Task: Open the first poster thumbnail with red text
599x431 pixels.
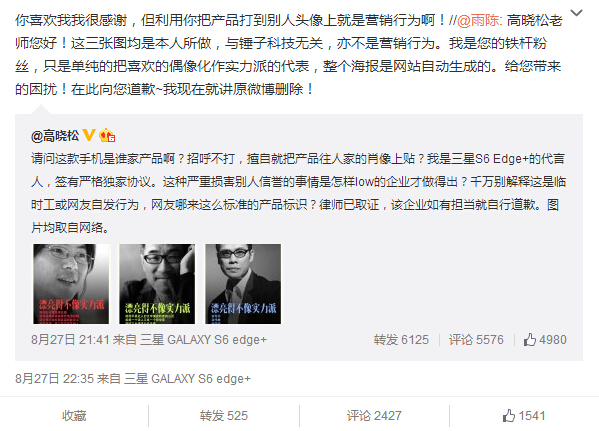Action: [x=71, y=284]
